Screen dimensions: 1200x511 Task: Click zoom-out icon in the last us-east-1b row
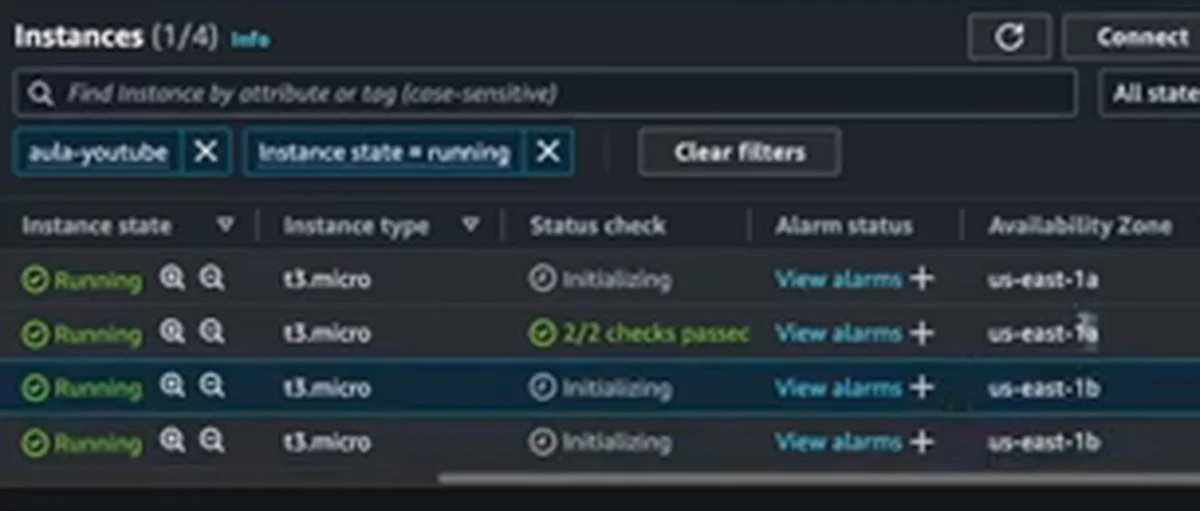click(210, 440)
